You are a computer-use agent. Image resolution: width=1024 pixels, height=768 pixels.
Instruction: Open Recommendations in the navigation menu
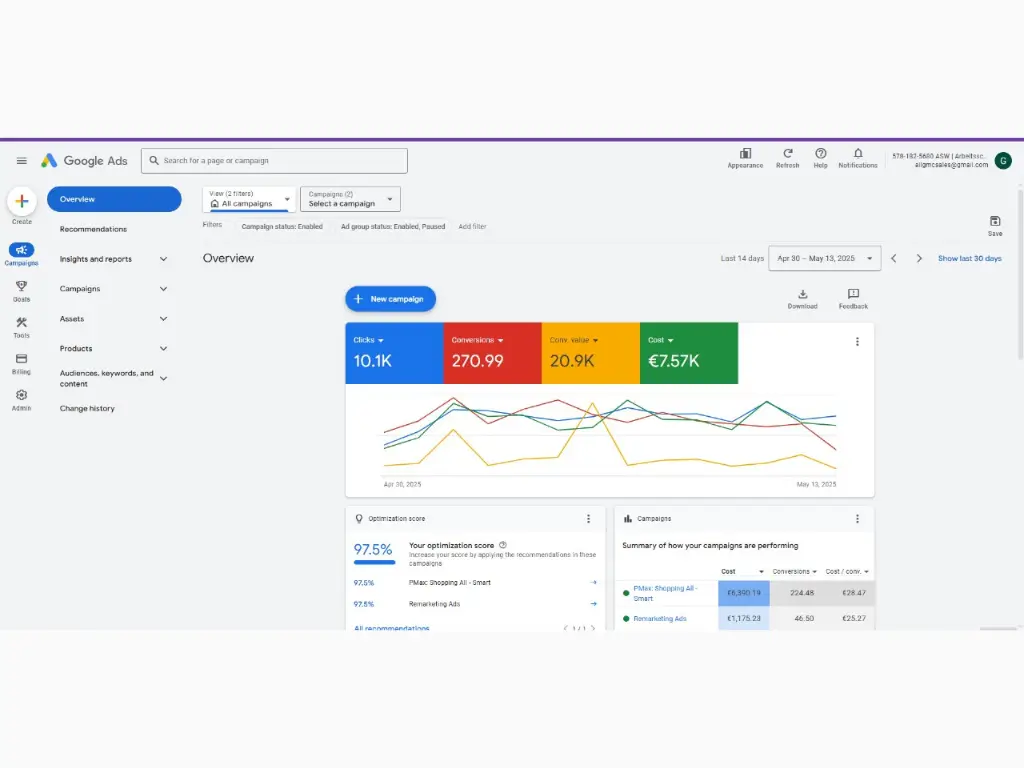[x=93, y=229]
